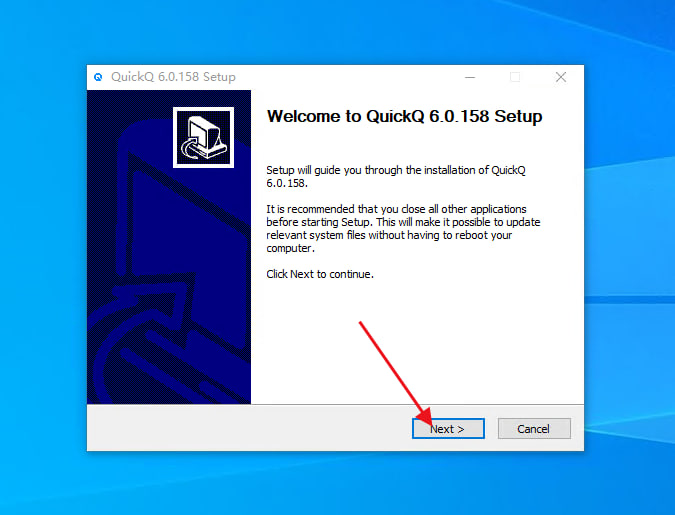Click the dark blue sidebar panel
The image size is (675, 515).
click(169, 247)
